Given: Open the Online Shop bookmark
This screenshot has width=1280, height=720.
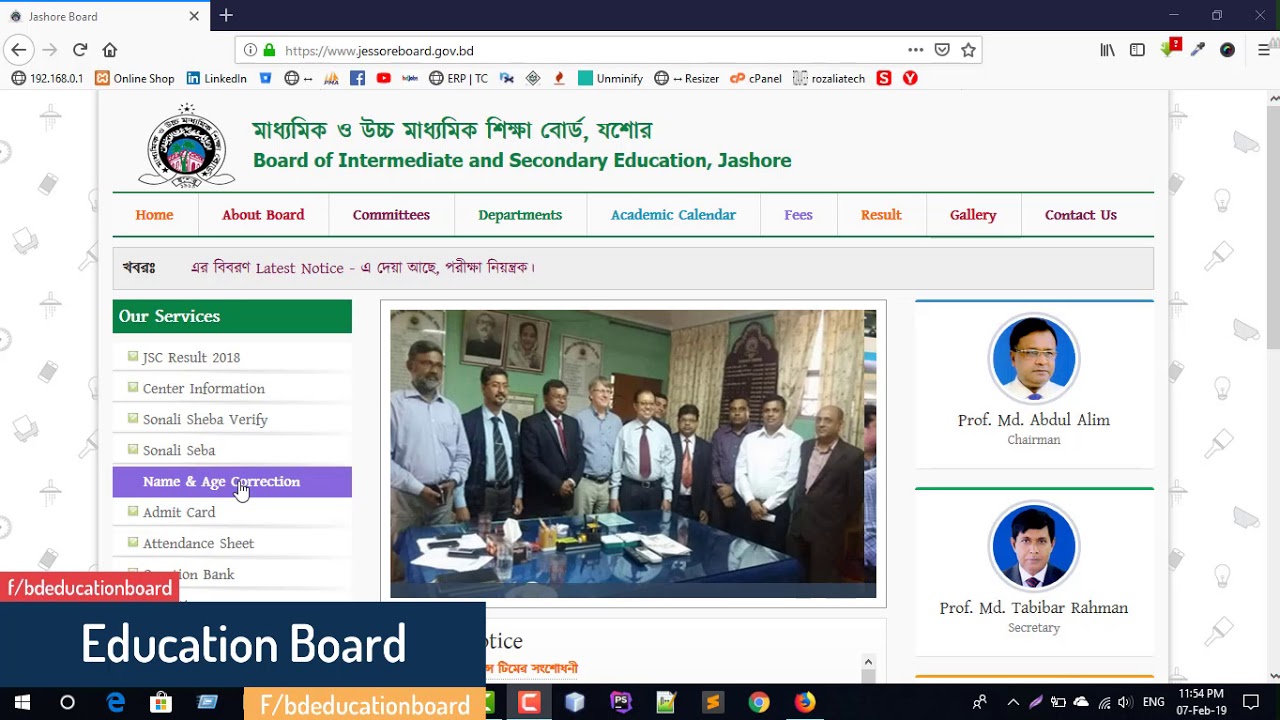Looking at the screenshot, I should (x=135, y=78).
